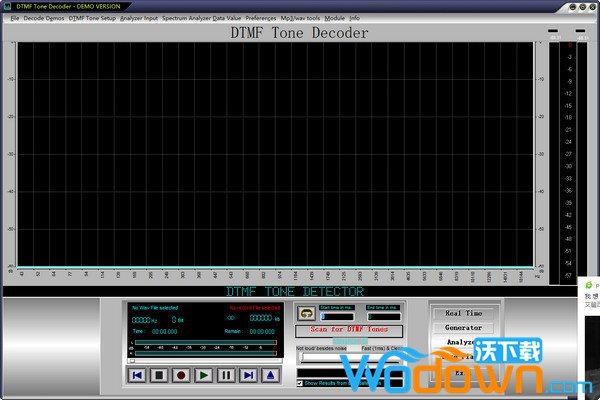The width and height of the screenshot is (600, 400).
Task: Click the green play button
Action: pos(204,375)
